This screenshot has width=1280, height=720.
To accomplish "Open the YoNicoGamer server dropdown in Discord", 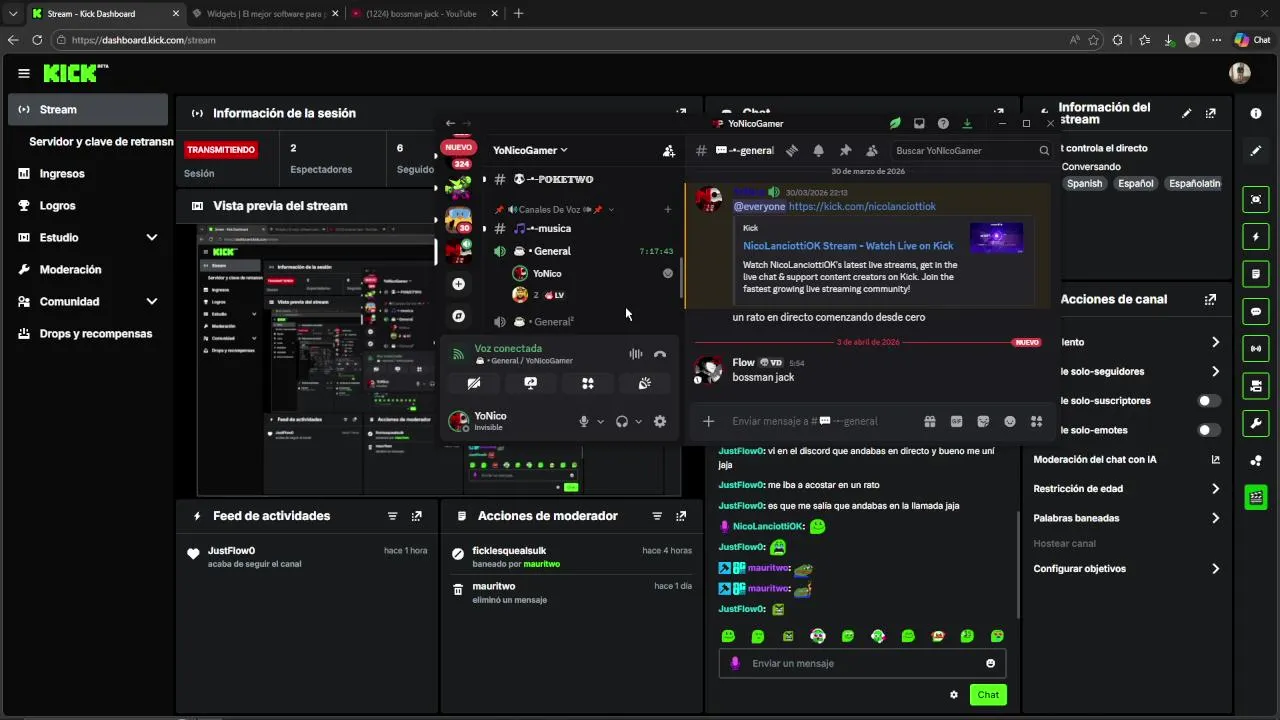I will click(530, 151).
